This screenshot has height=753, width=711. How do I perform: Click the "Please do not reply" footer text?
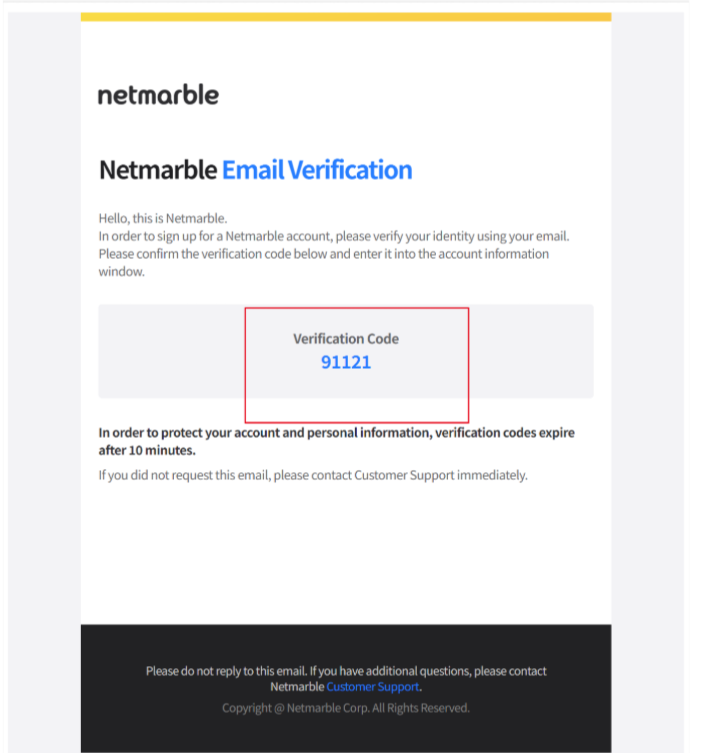(x=346, y=671)
